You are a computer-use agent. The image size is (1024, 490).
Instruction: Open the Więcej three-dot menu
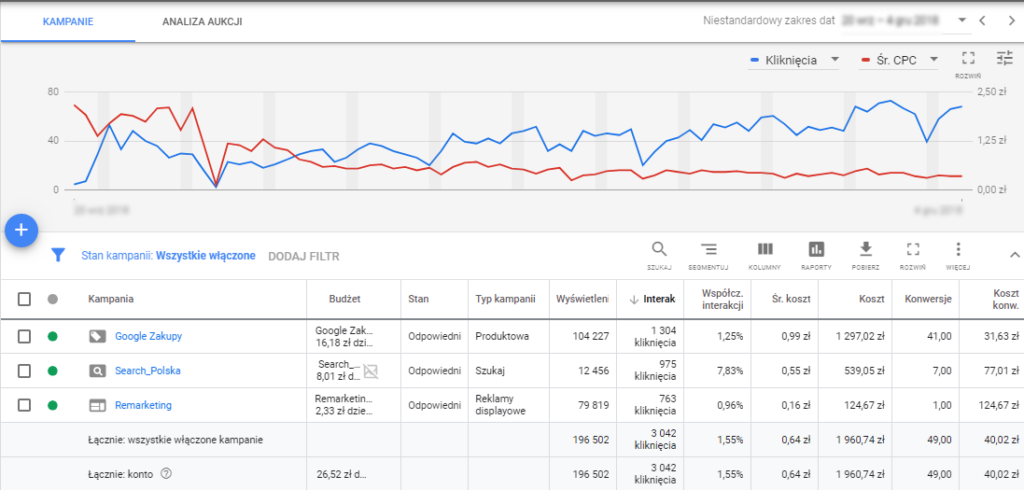pos(958,255)
